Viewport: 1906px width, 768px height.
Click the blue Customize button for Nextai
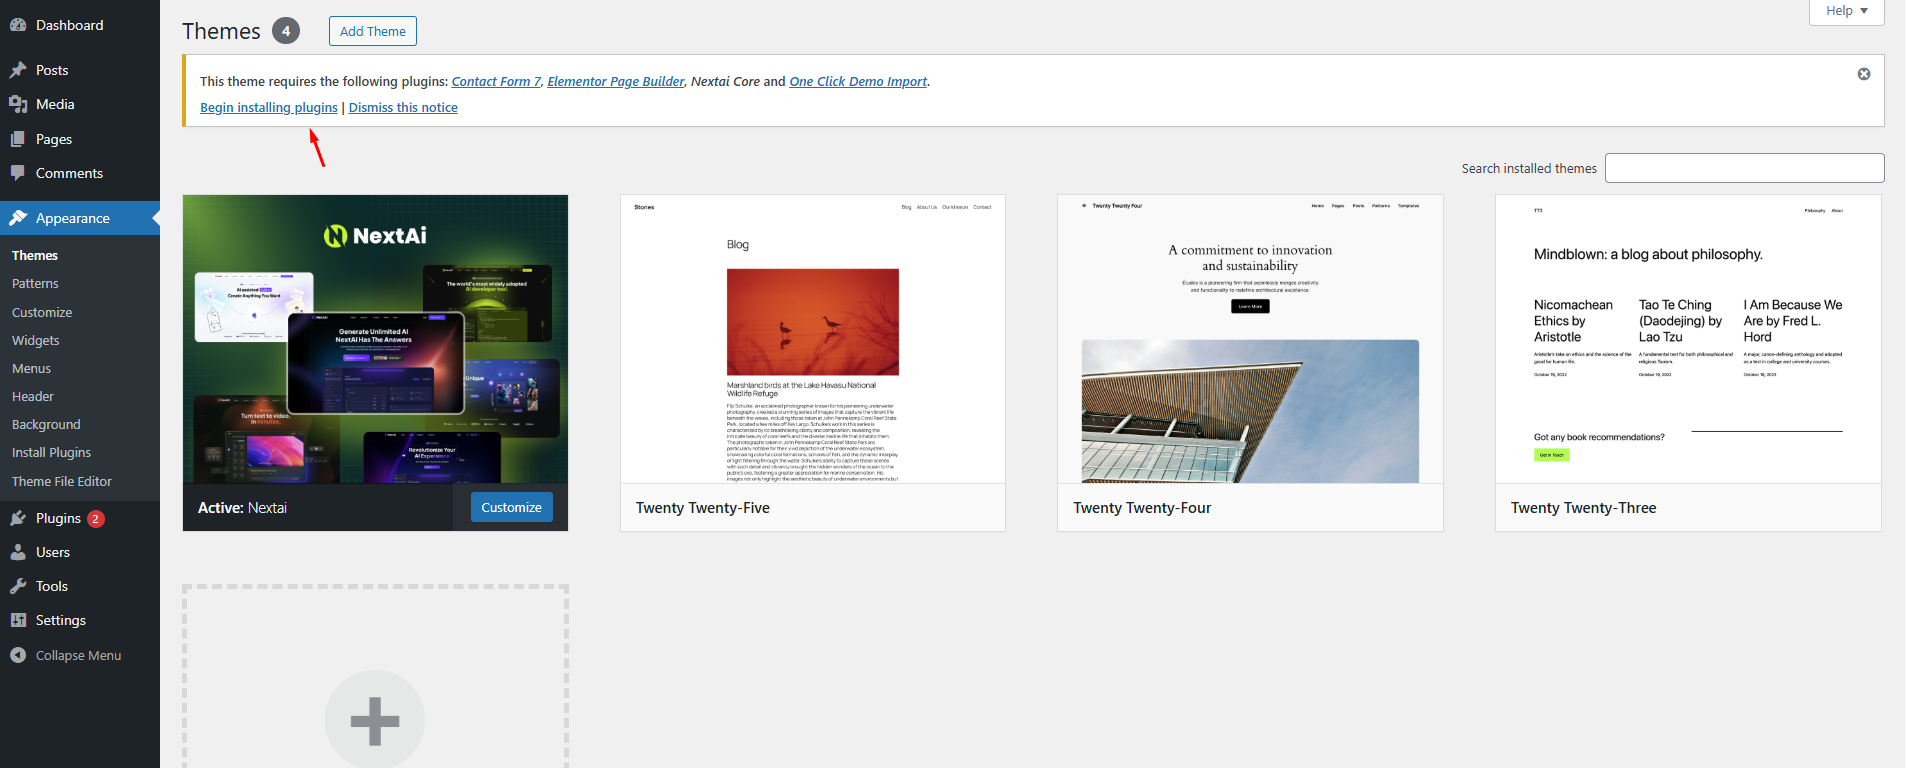(511, 507)
